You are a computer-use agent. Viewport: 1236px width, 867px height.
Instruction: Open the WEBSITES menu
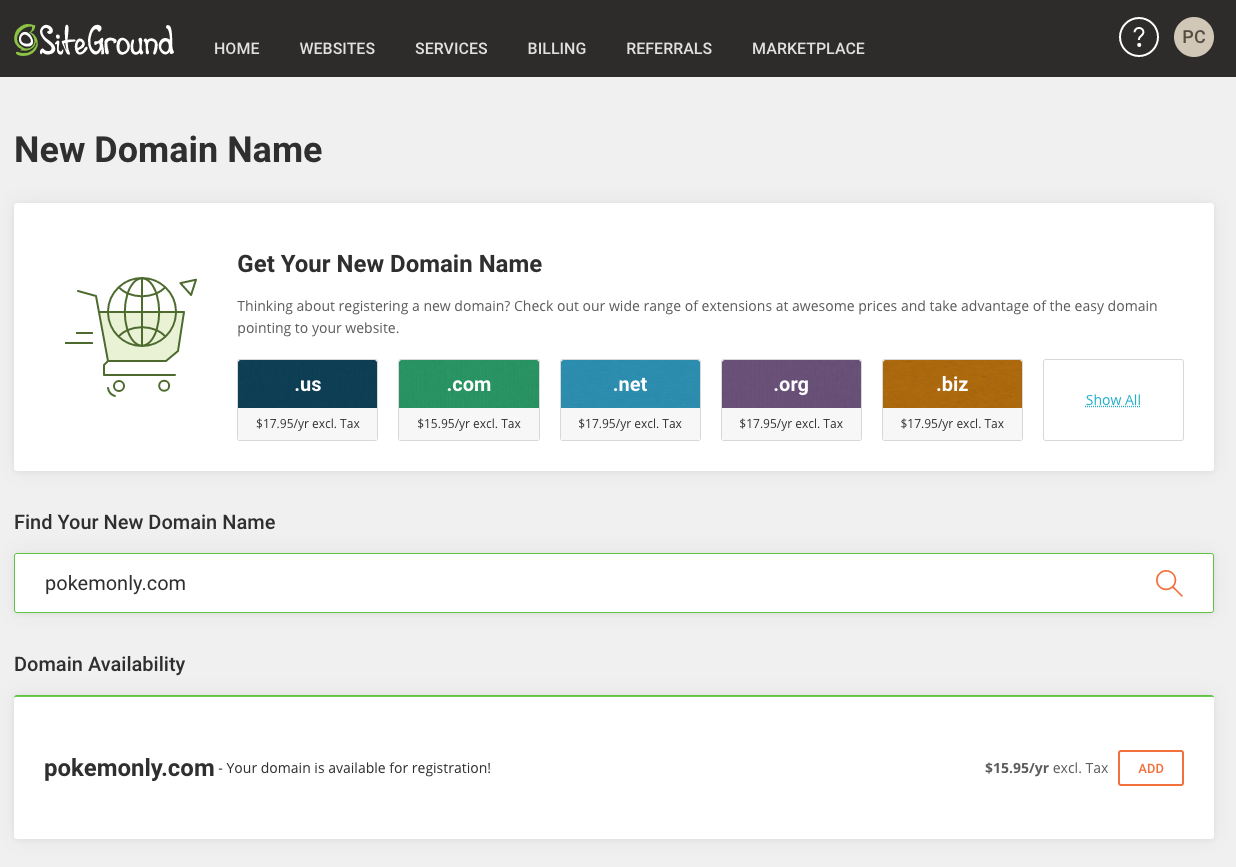pyautogui.click(x=337, y=48)
